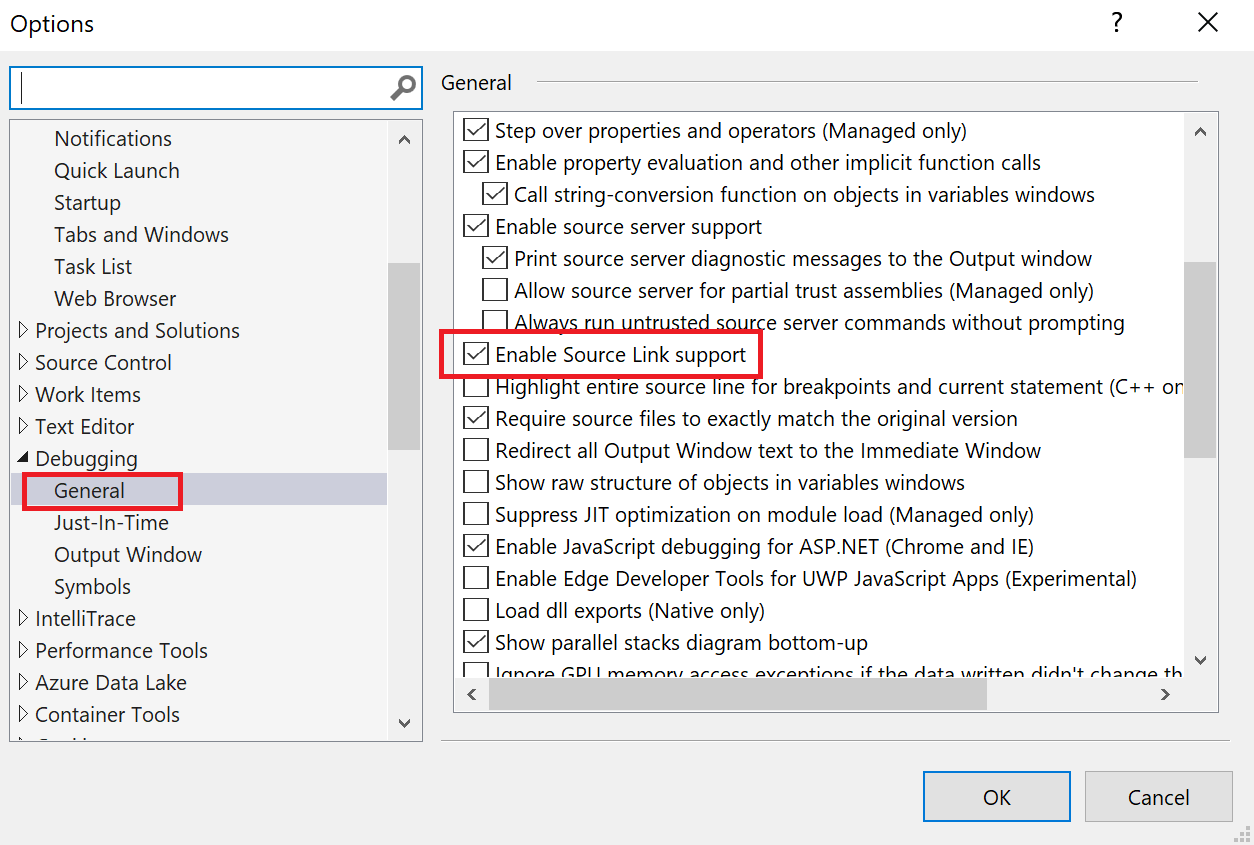Uncheck Show parallel stacks diagram bottom-up
The width and height of the screenshot is (1254, 845).
(x=475, y=641)
